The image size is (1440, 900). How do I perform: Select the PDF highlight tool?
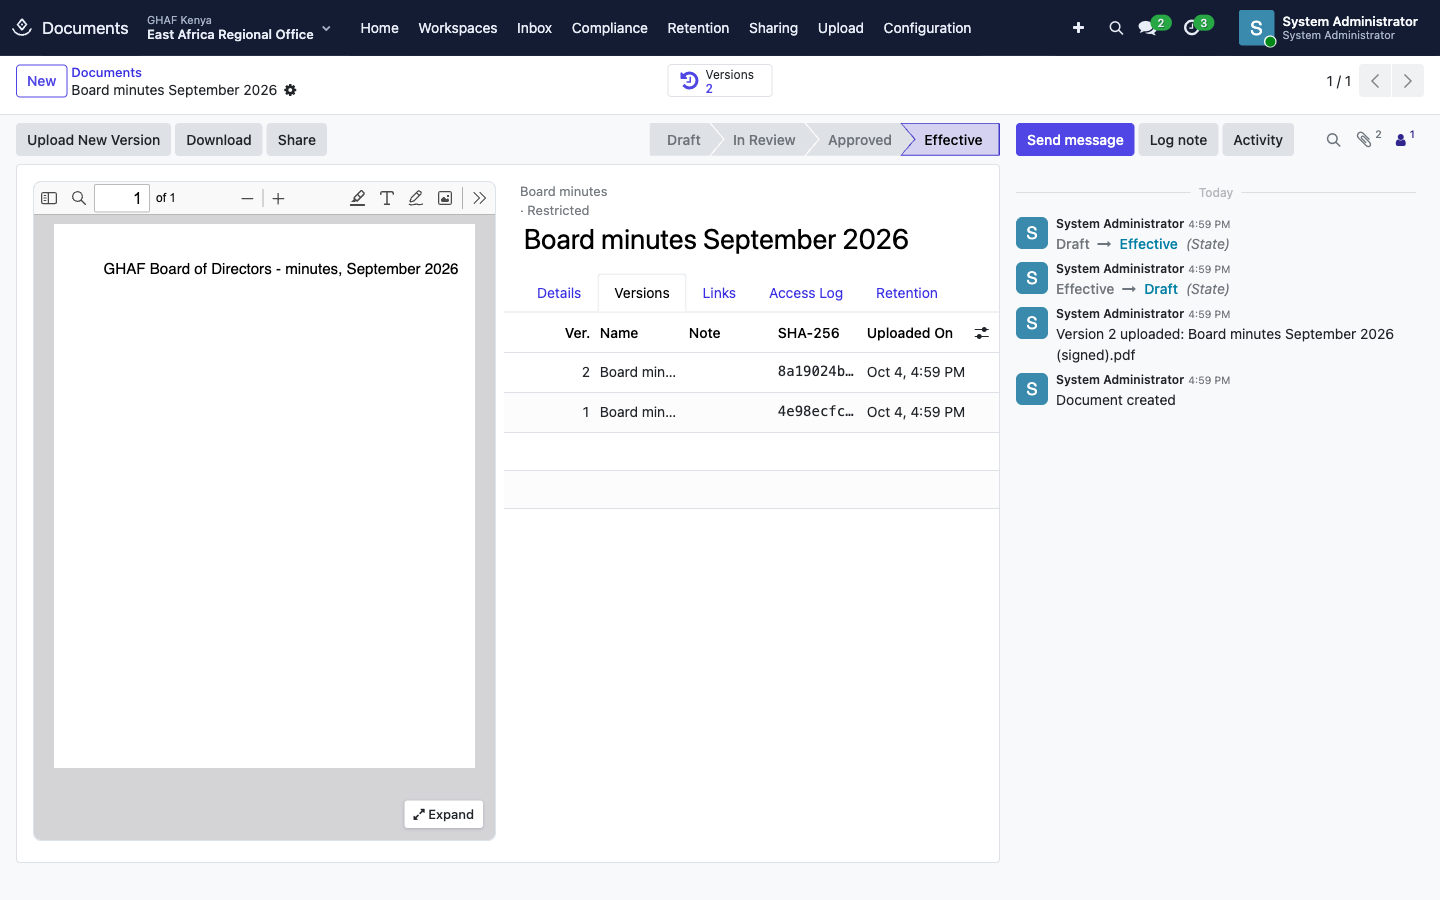(357, 198)
